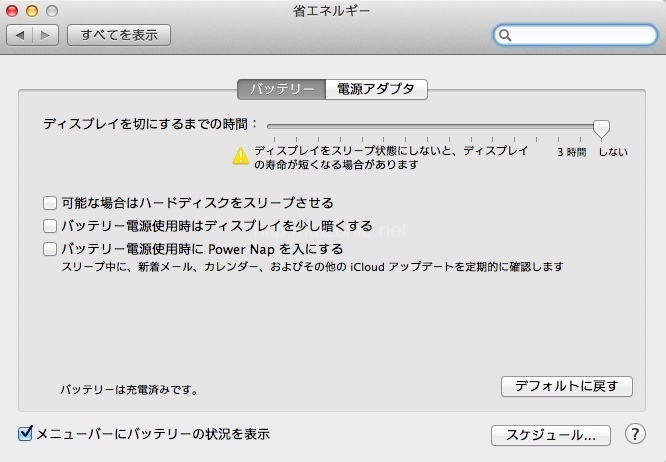Viewport: 666px width, 462px height.
Task: Click the 省エネルギー window title
Action: (x=331, y=11)
